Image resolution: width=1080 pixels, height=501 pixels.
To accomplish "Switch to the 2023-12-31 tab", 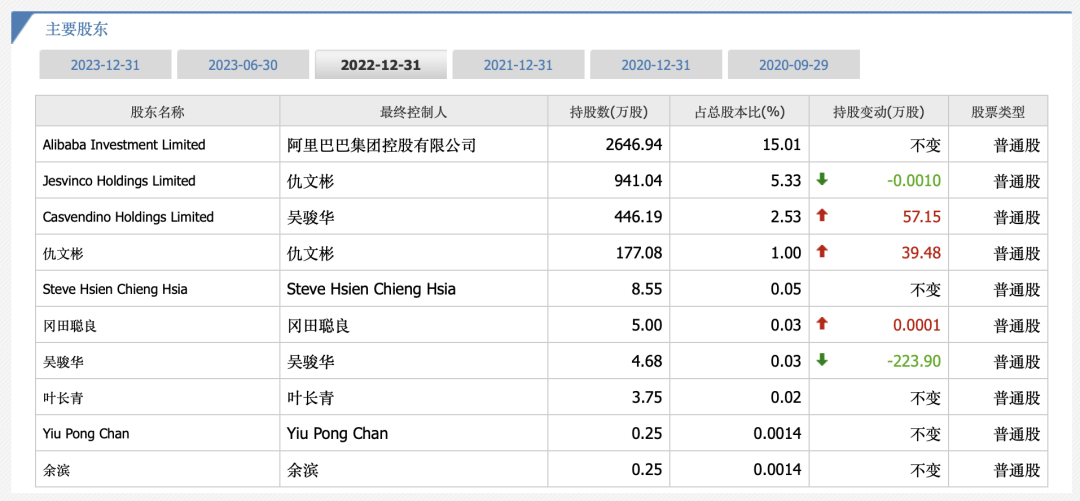I will click(x=105, y=65).
